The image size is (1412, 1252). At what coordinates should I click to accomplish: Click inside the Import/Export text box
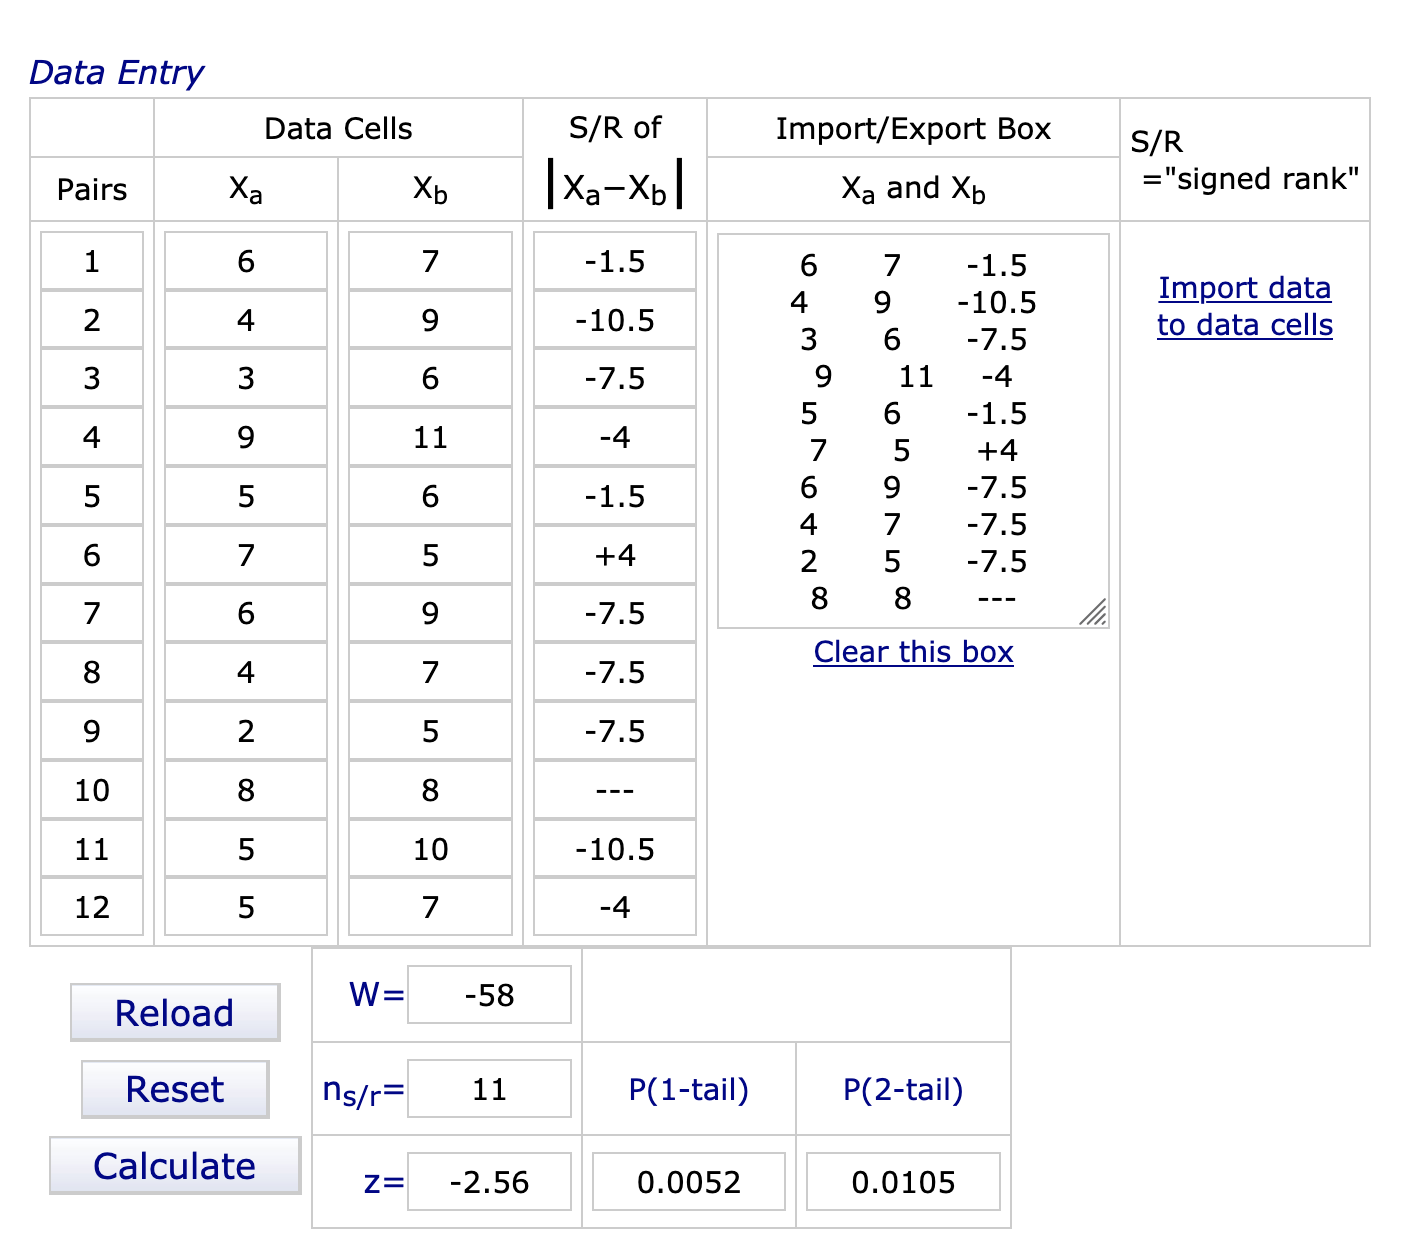912,431
